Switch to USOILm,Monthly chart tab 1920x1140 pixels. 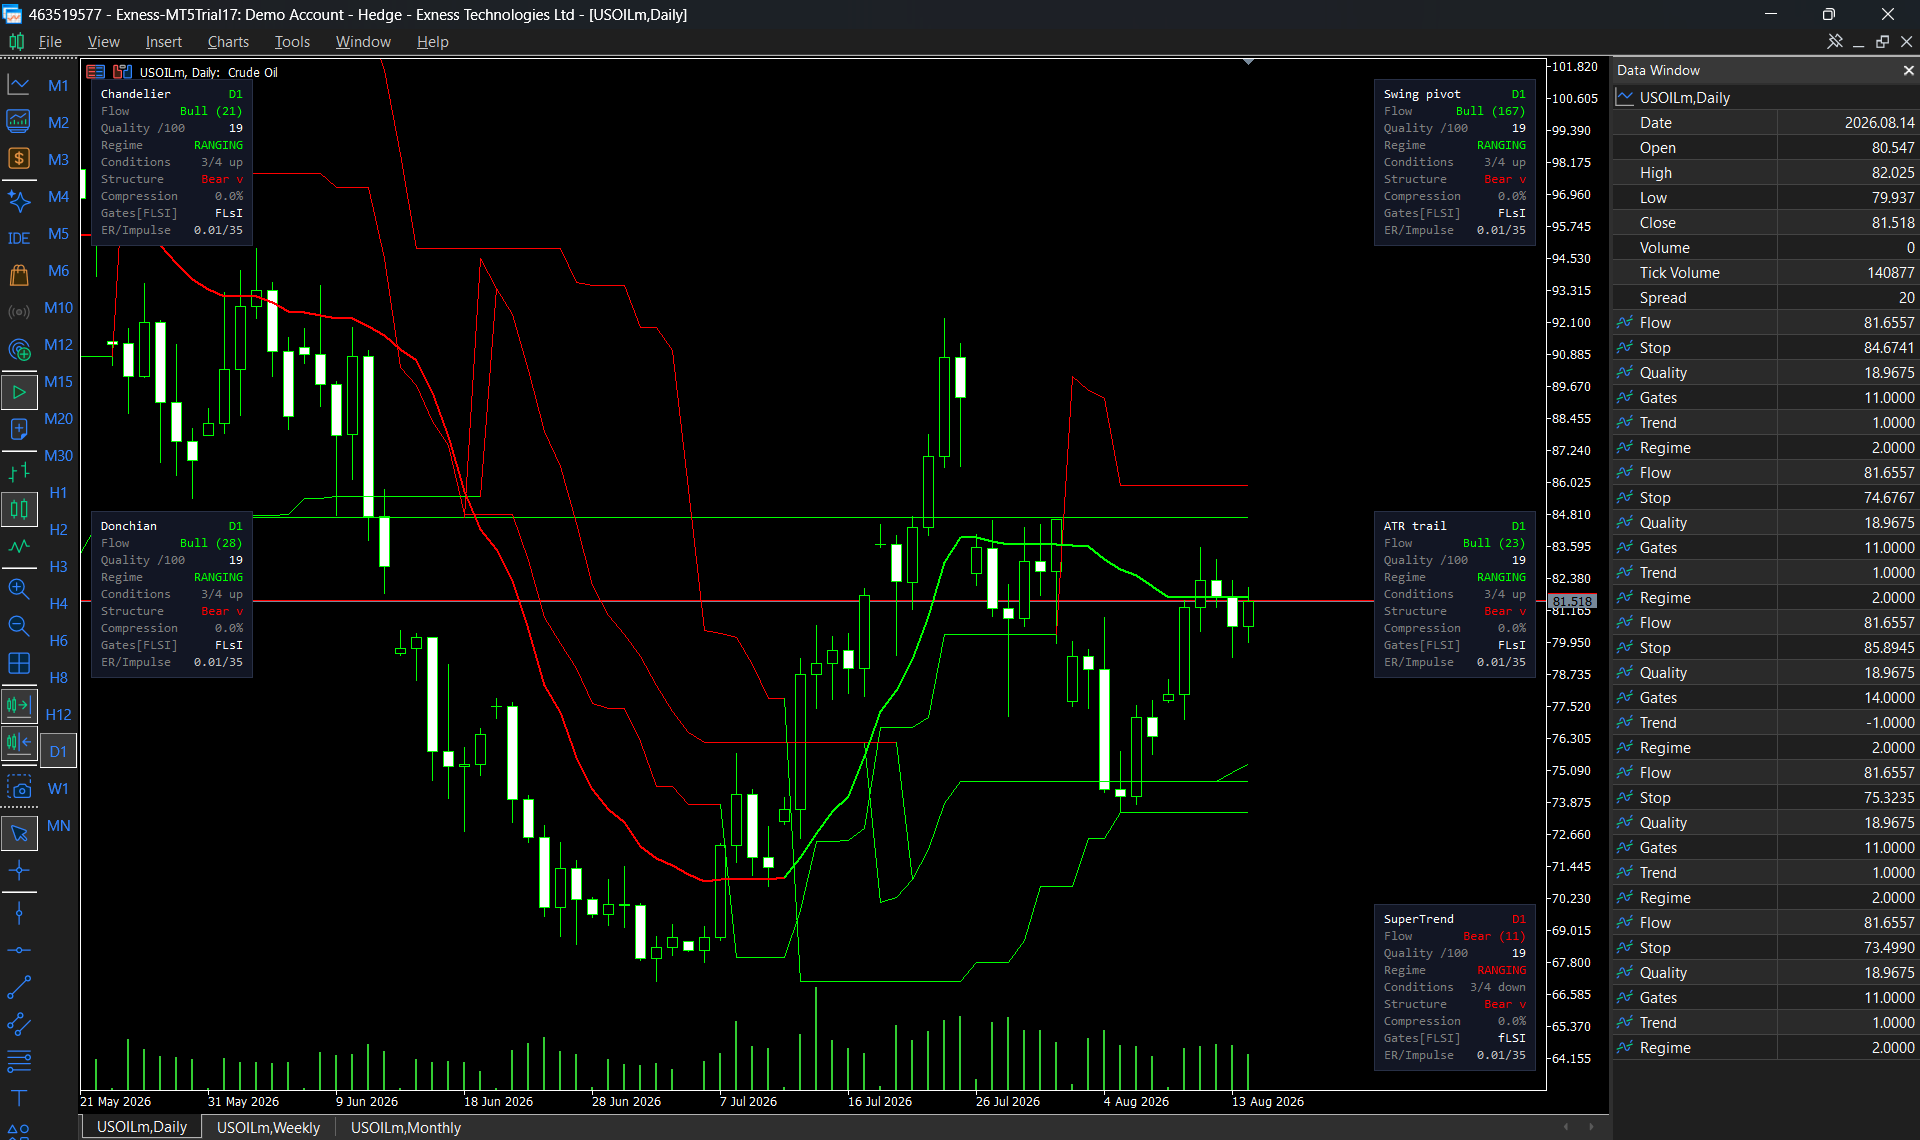point(405,1127)
